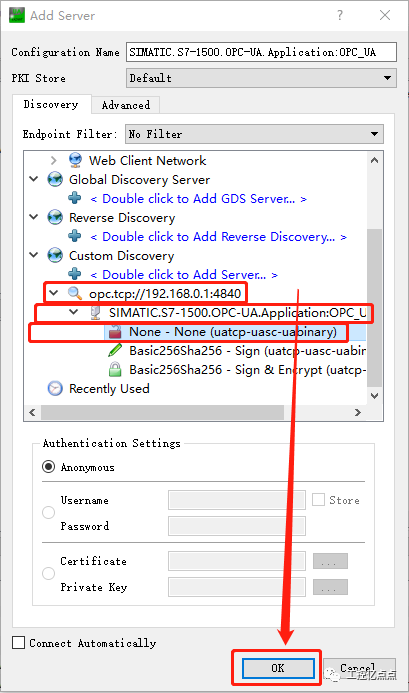Screen dimensions: 409x693
Task: Collapse the Reverse Discovery node
Action: click(x=34, y=217)
